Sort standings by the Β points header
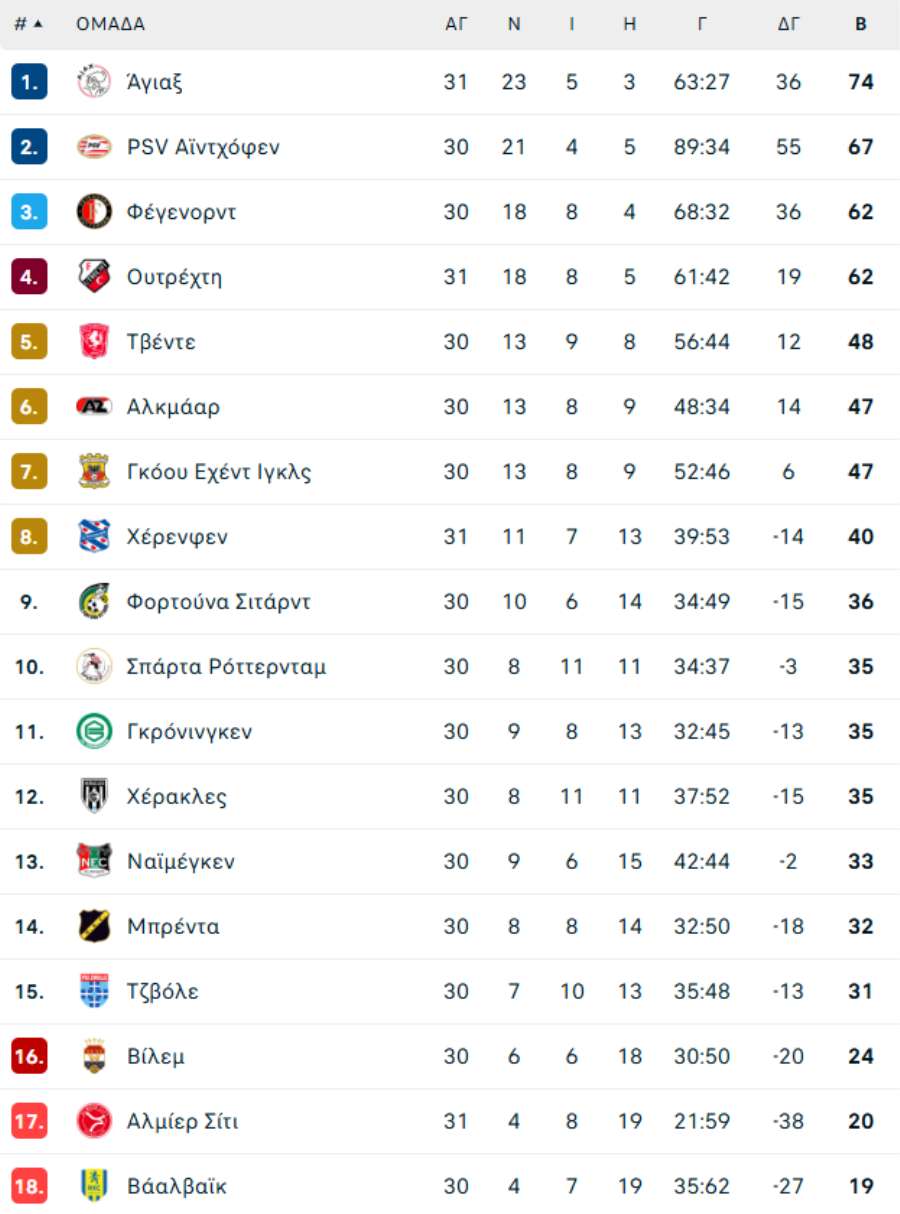This screenshot has width=900, height=1214. click(861, 25)
